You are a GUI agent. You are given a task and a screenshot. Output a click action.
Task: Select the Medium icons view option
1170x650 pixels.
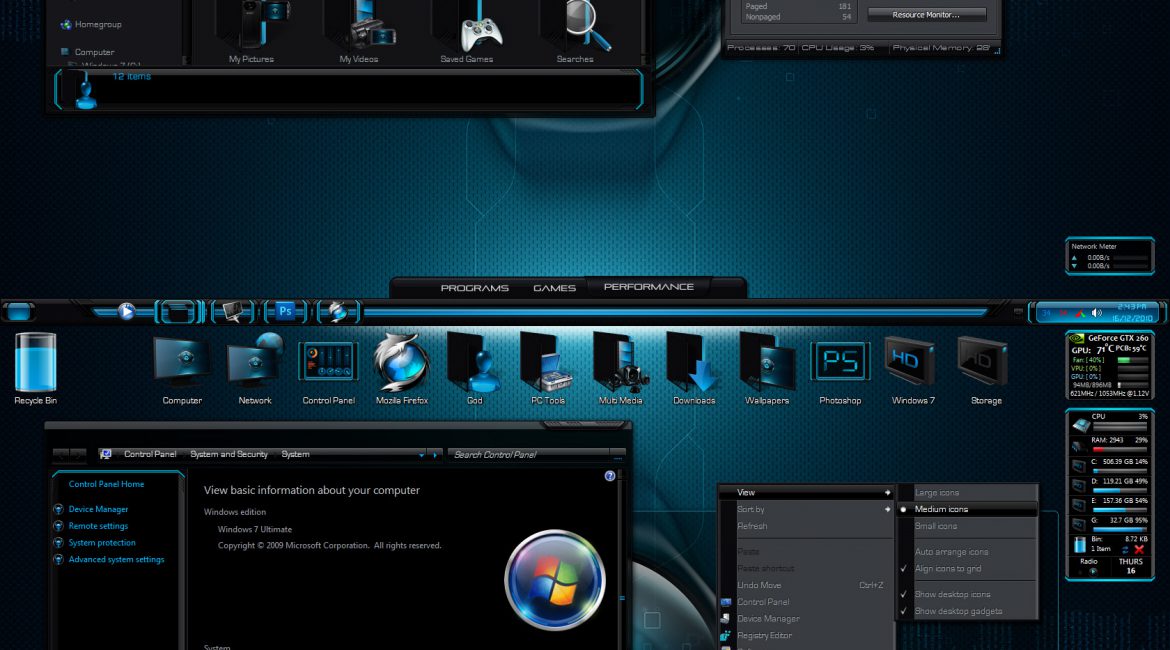[x=967, y=509]
